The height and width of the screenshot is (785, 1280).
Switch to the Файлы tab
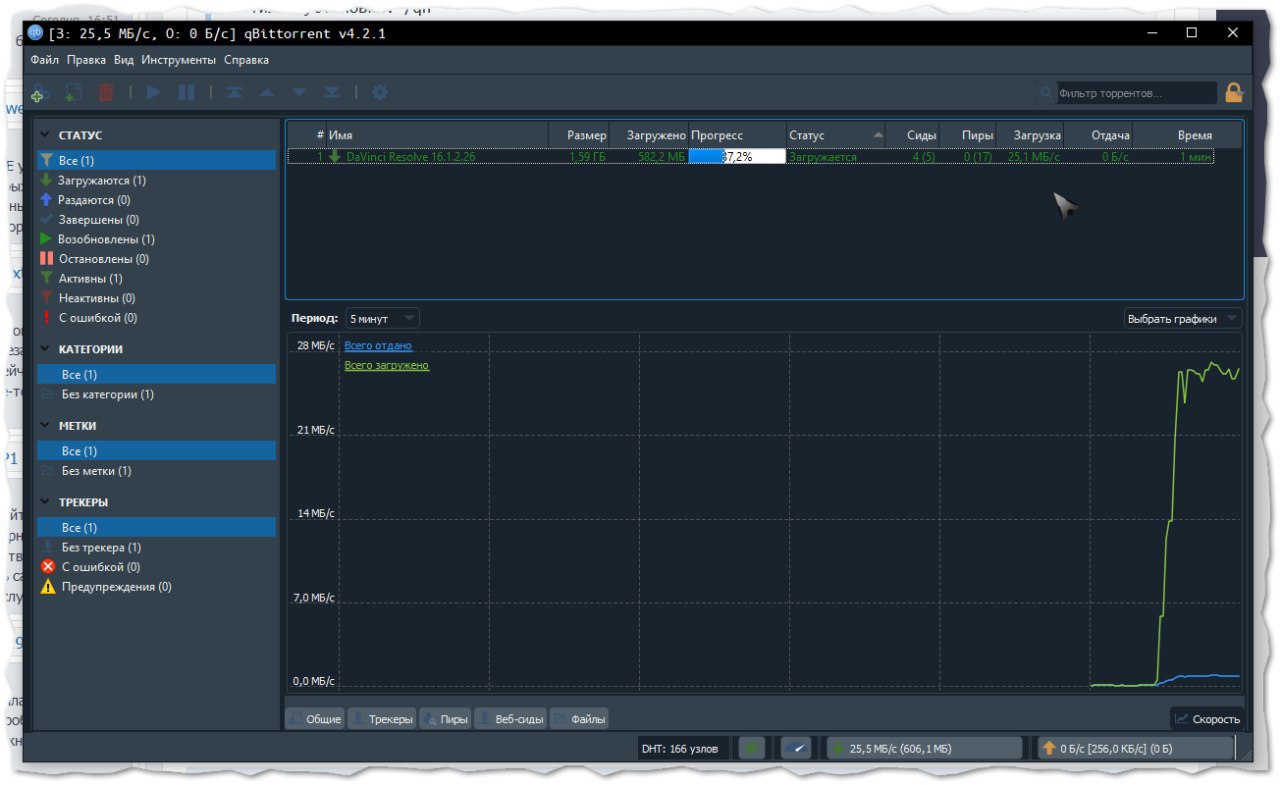(579, 719)
